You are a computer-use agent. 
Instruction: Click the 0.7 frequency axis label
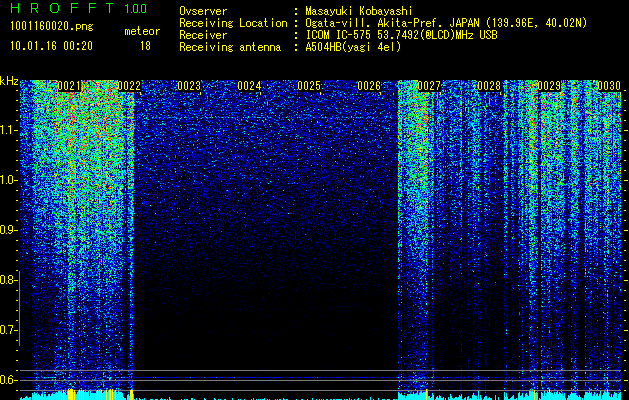pyautogui.click(x=8, y=330)
